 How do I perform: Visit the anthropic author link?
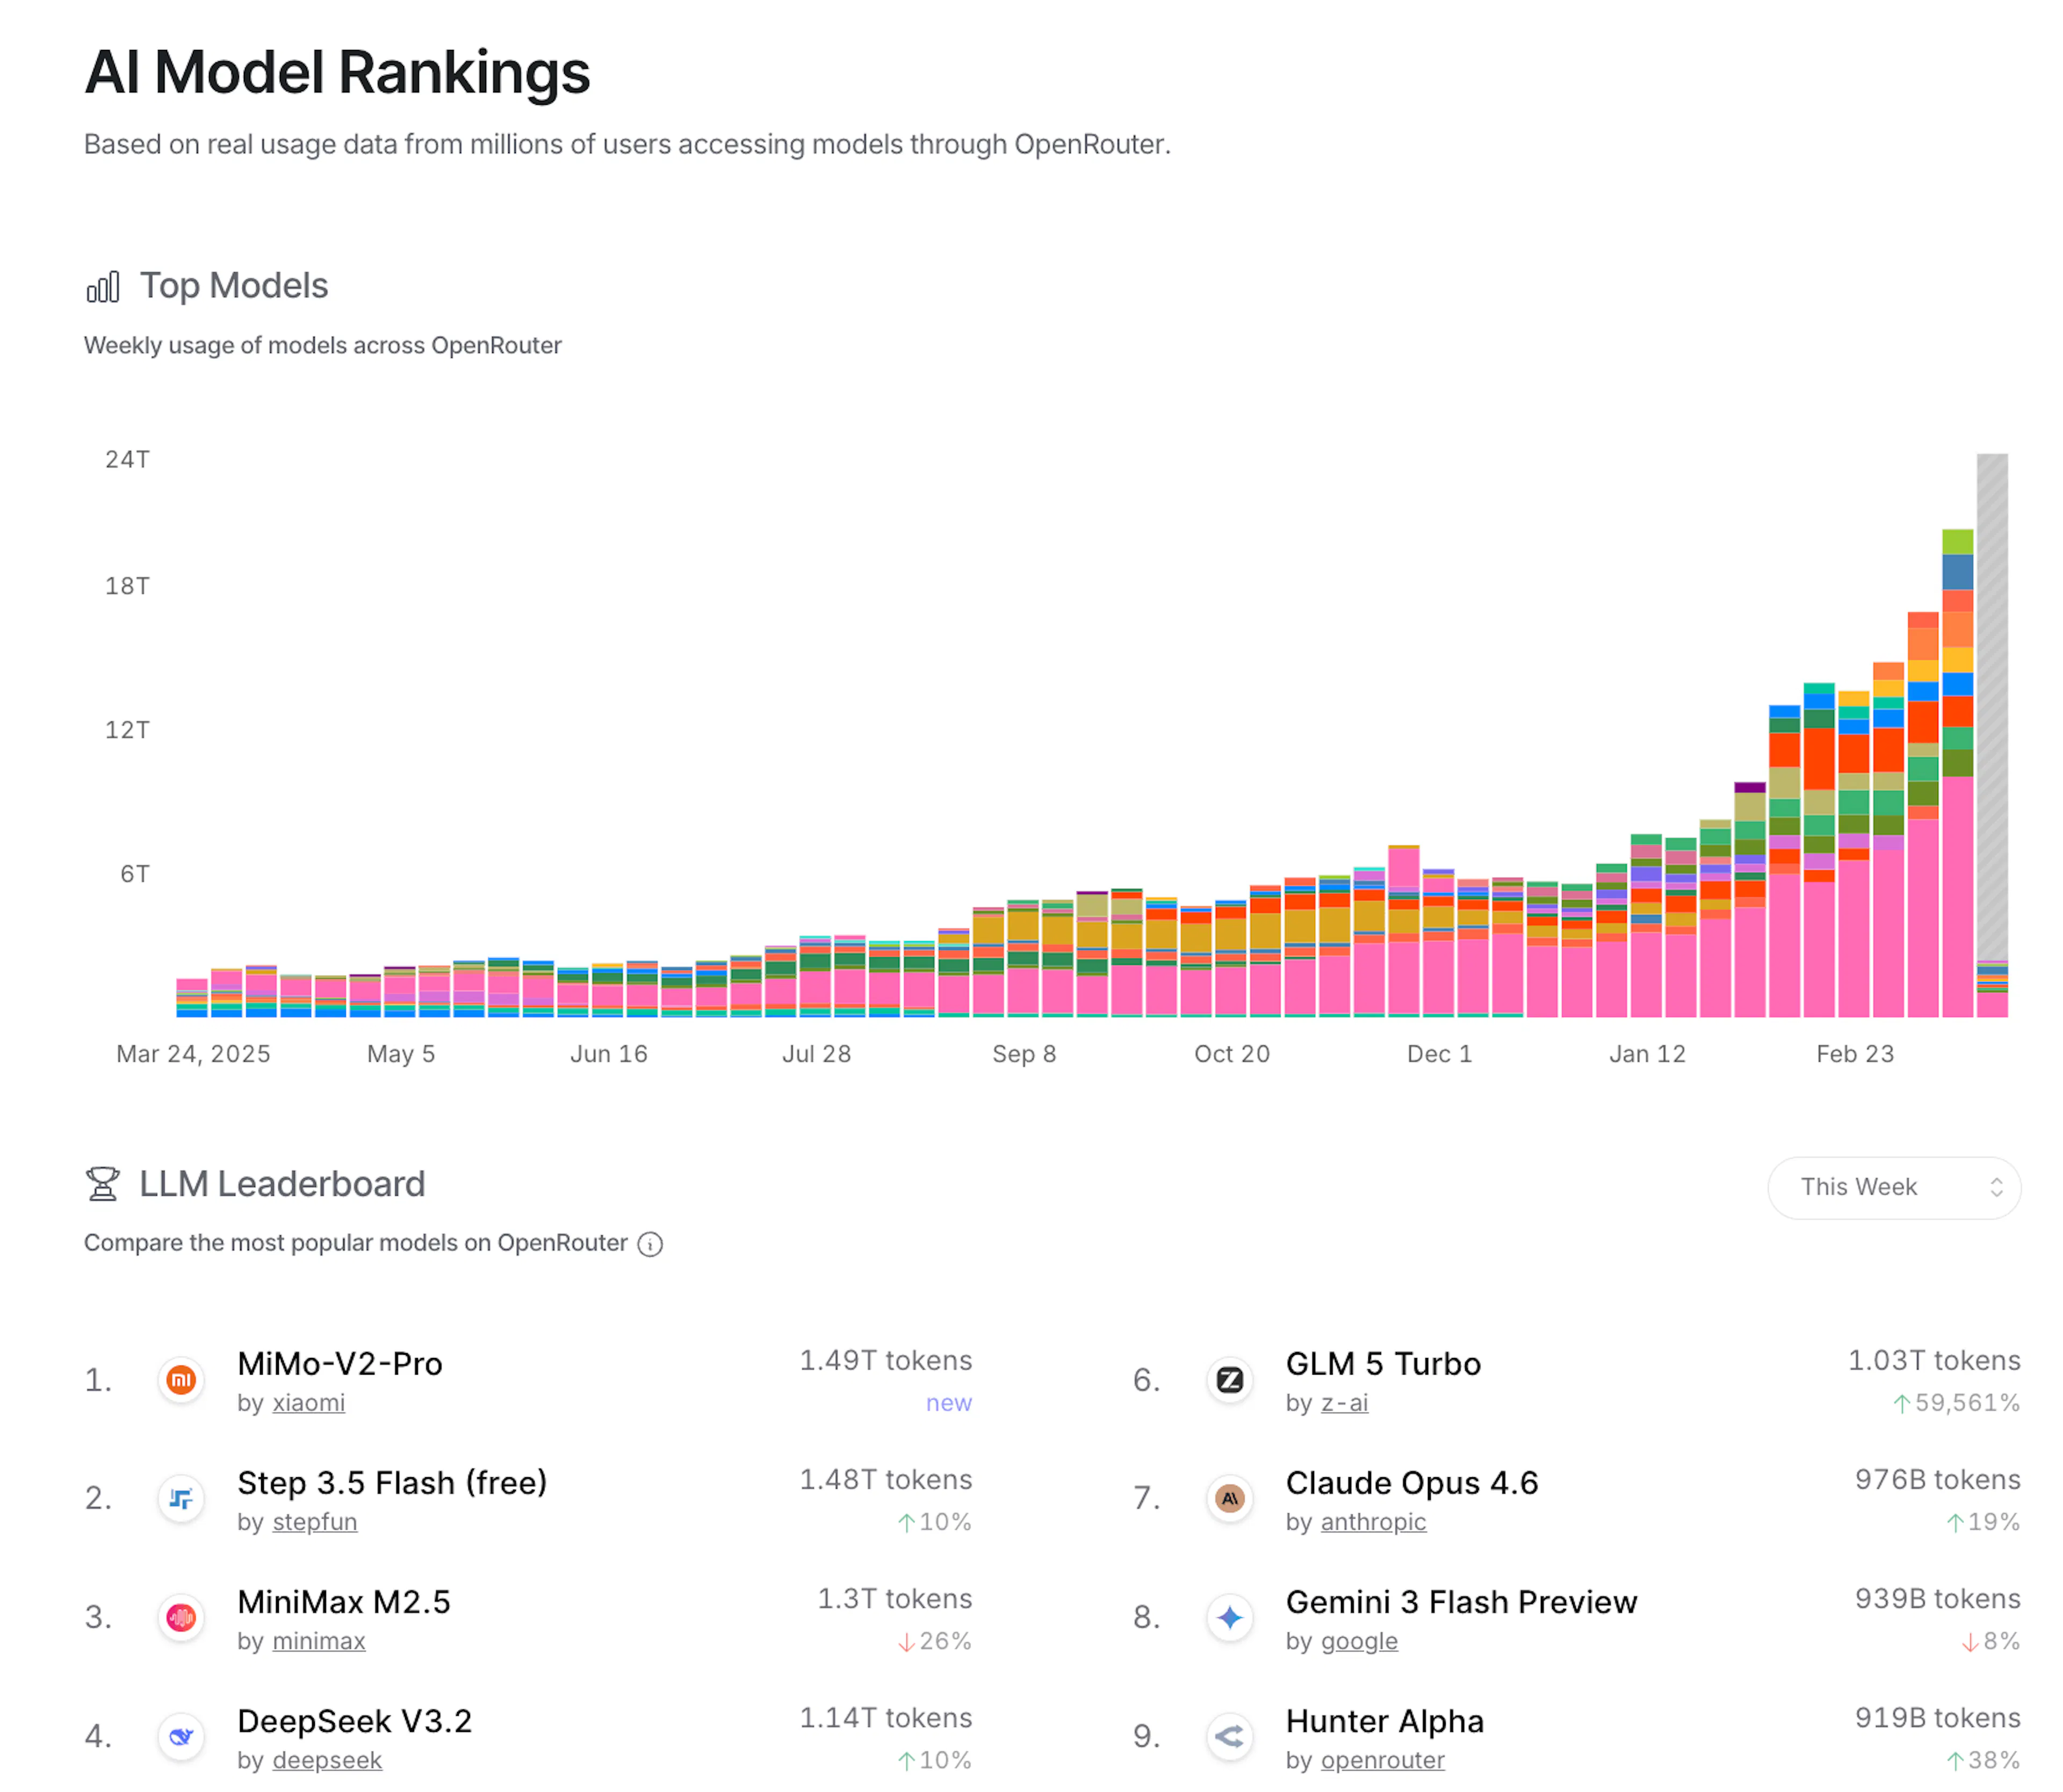tap(1374, 1522)
